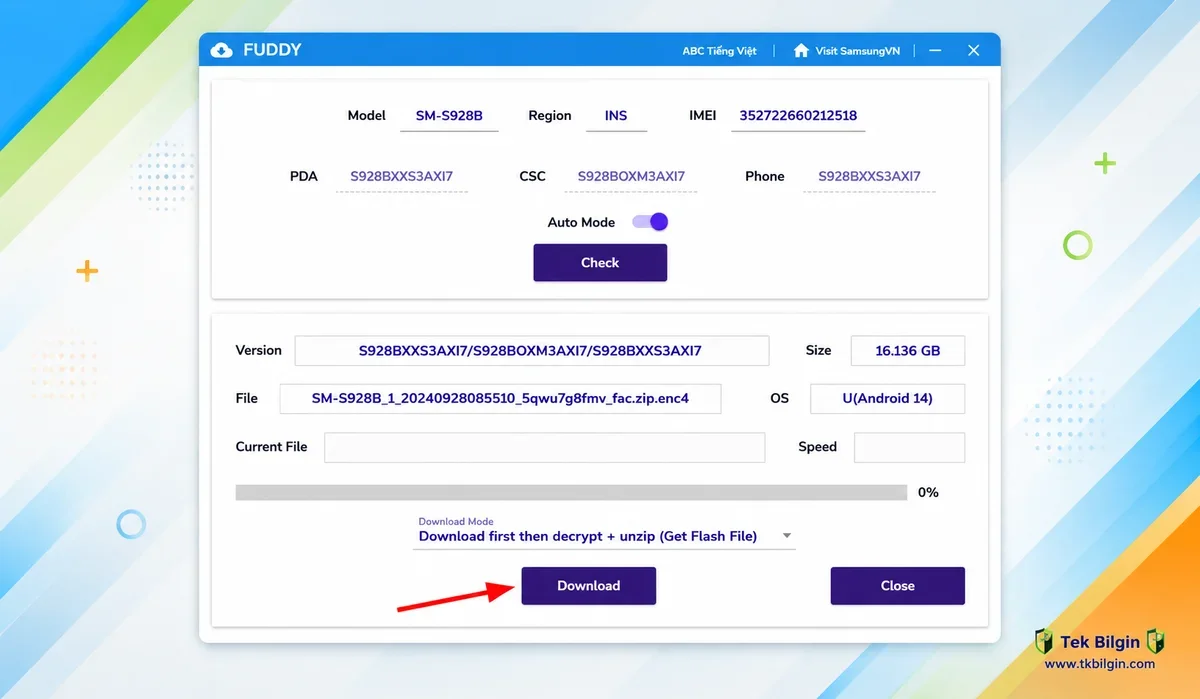Minimize the FUDDY window
Viewport: 1200px width, 699px height.
coord(935,50)
